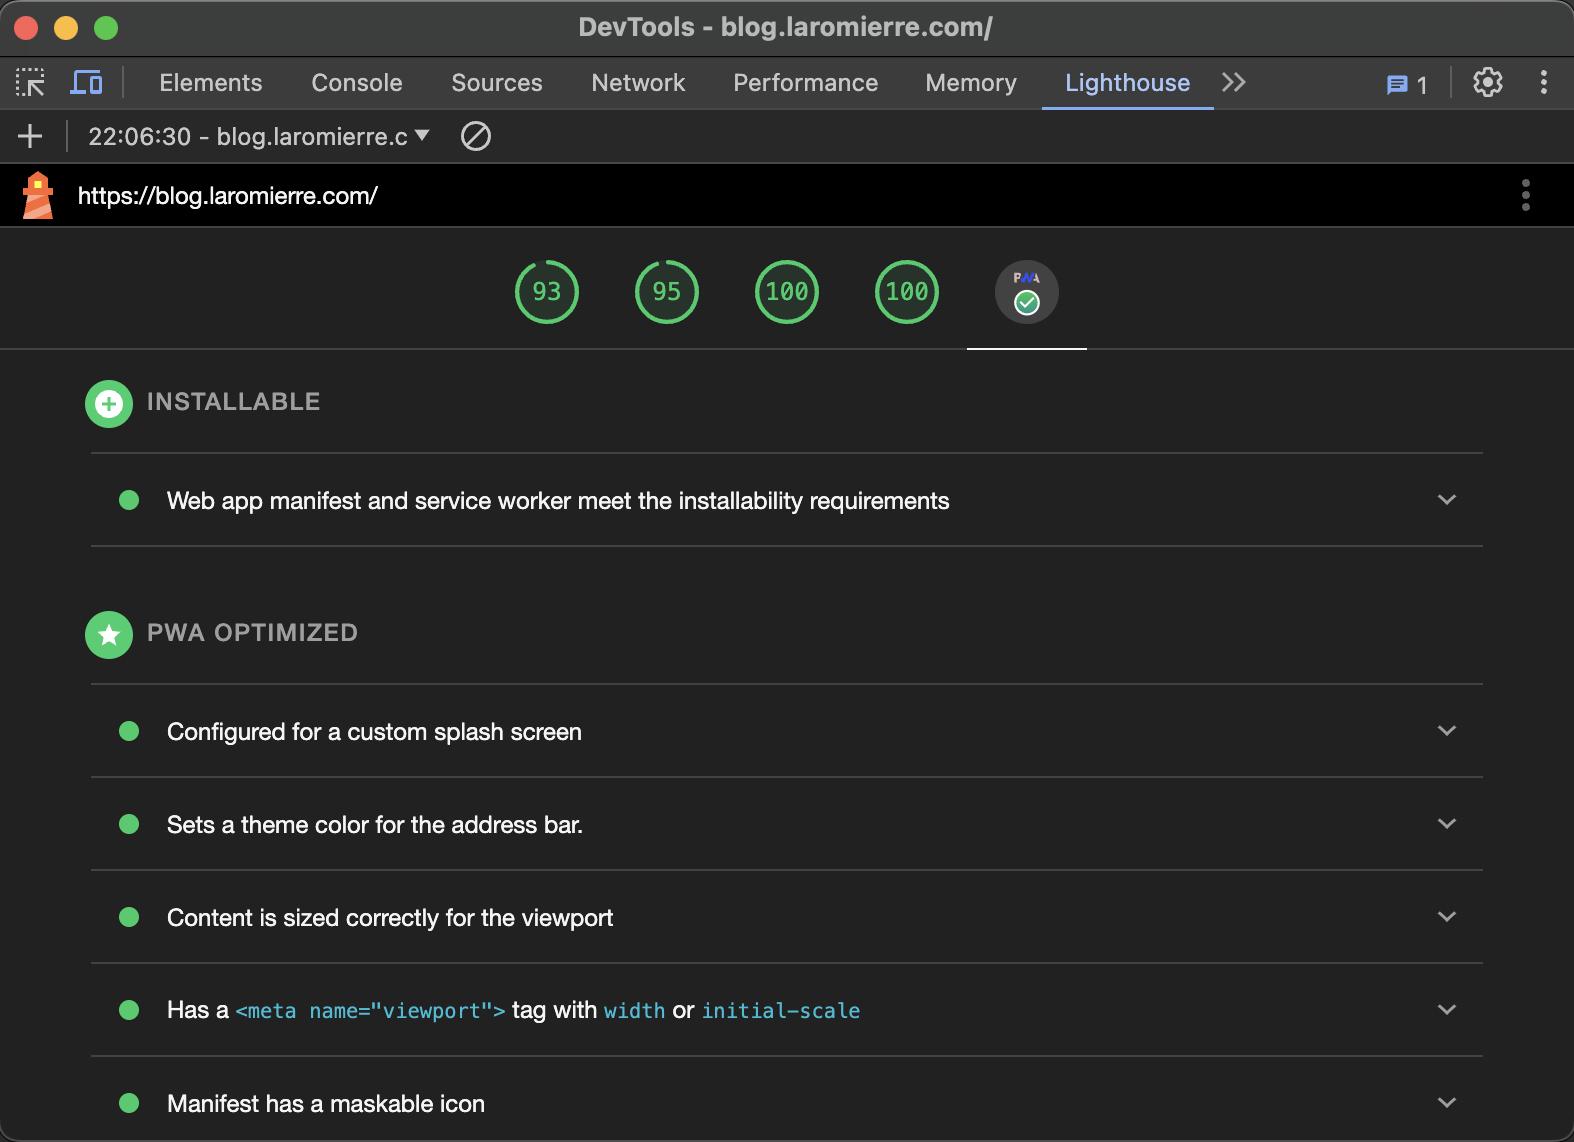
Task: Clear all reports with the circle-slash icon
Action: pos(476,136)
